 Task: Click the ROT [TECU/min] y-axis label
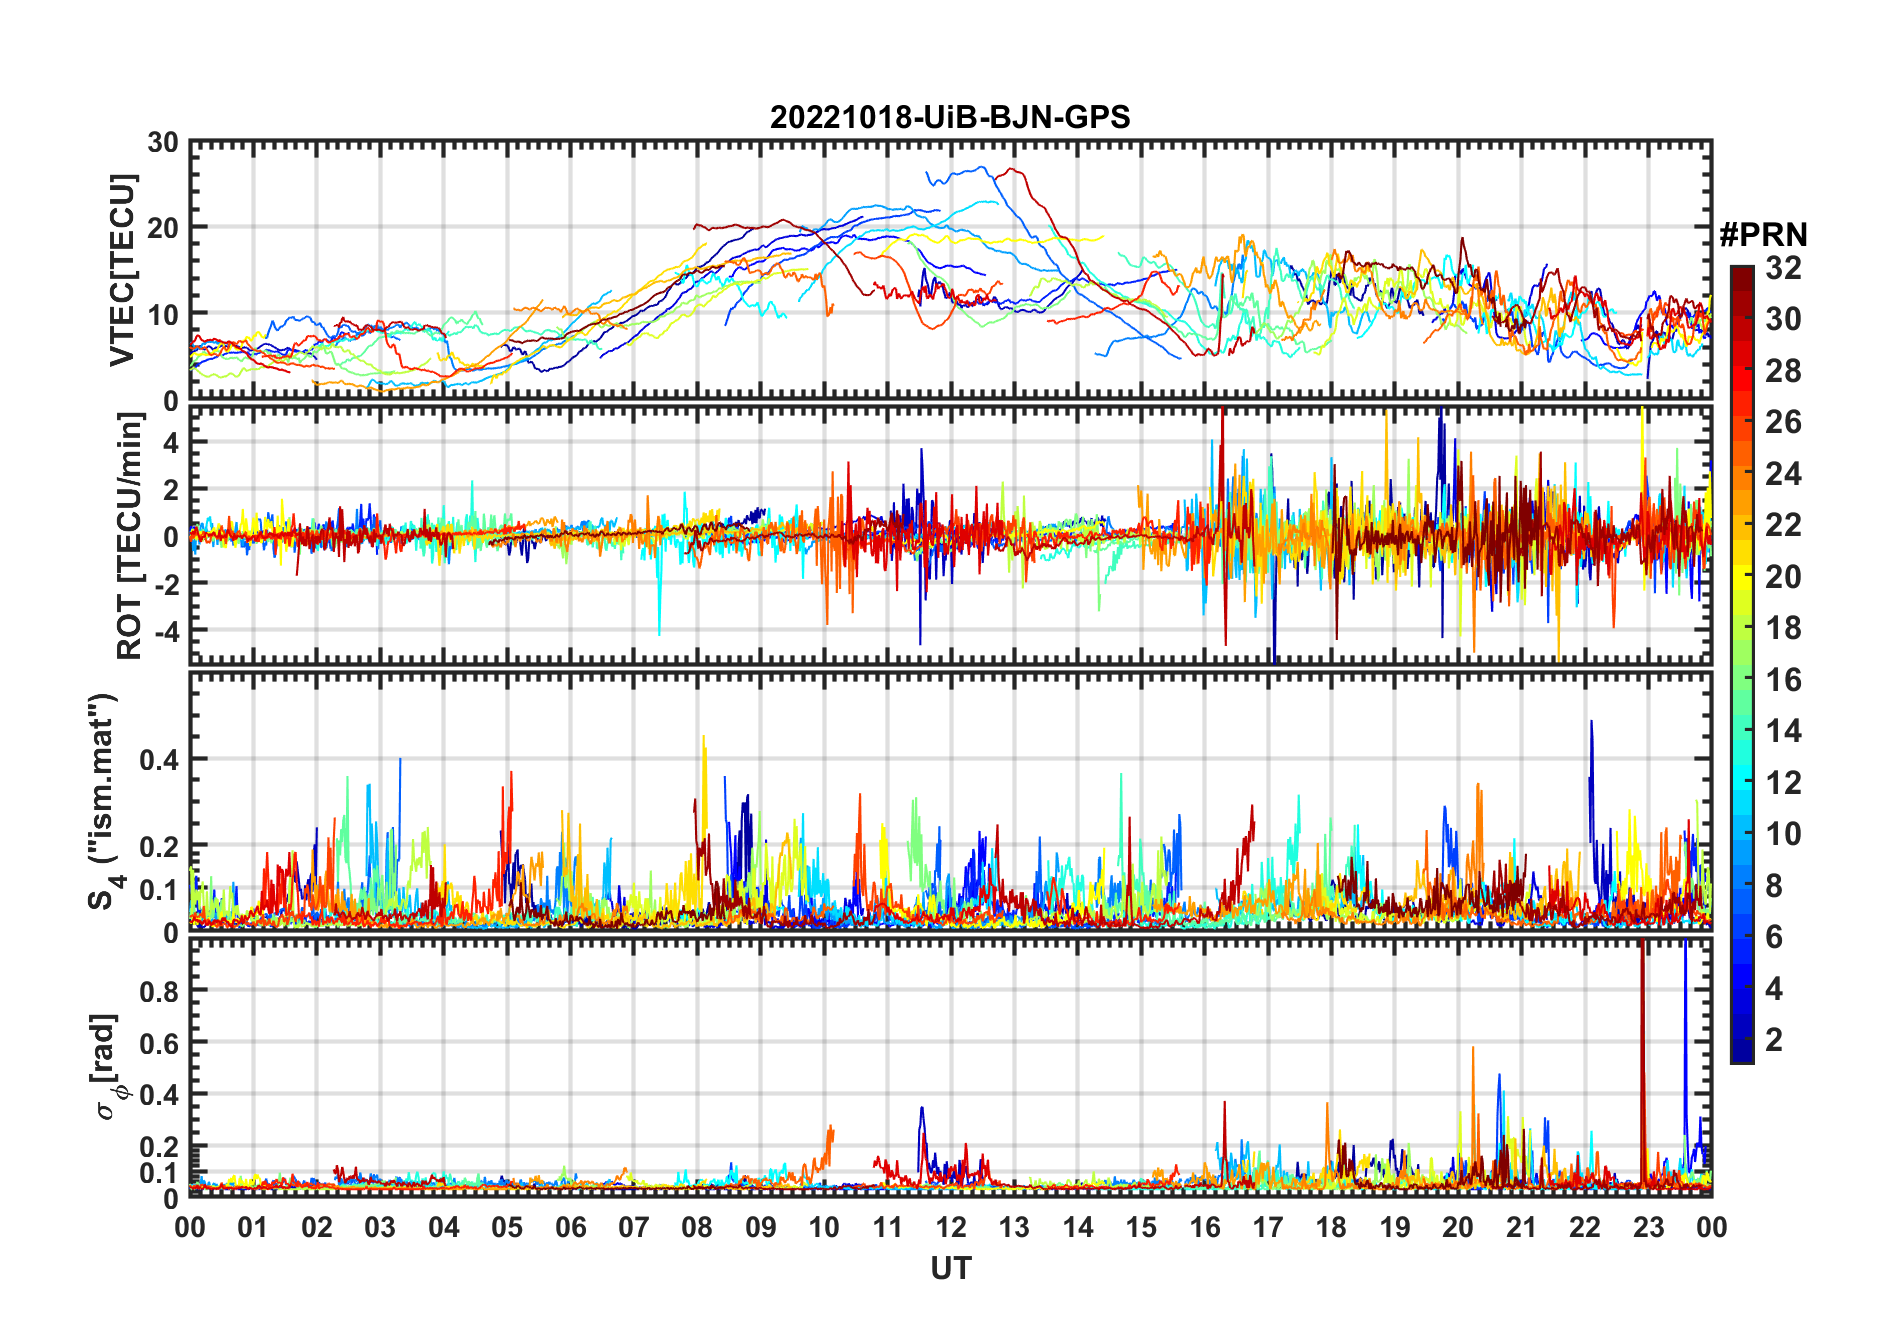pyautogui.click(x=129, y=535)
